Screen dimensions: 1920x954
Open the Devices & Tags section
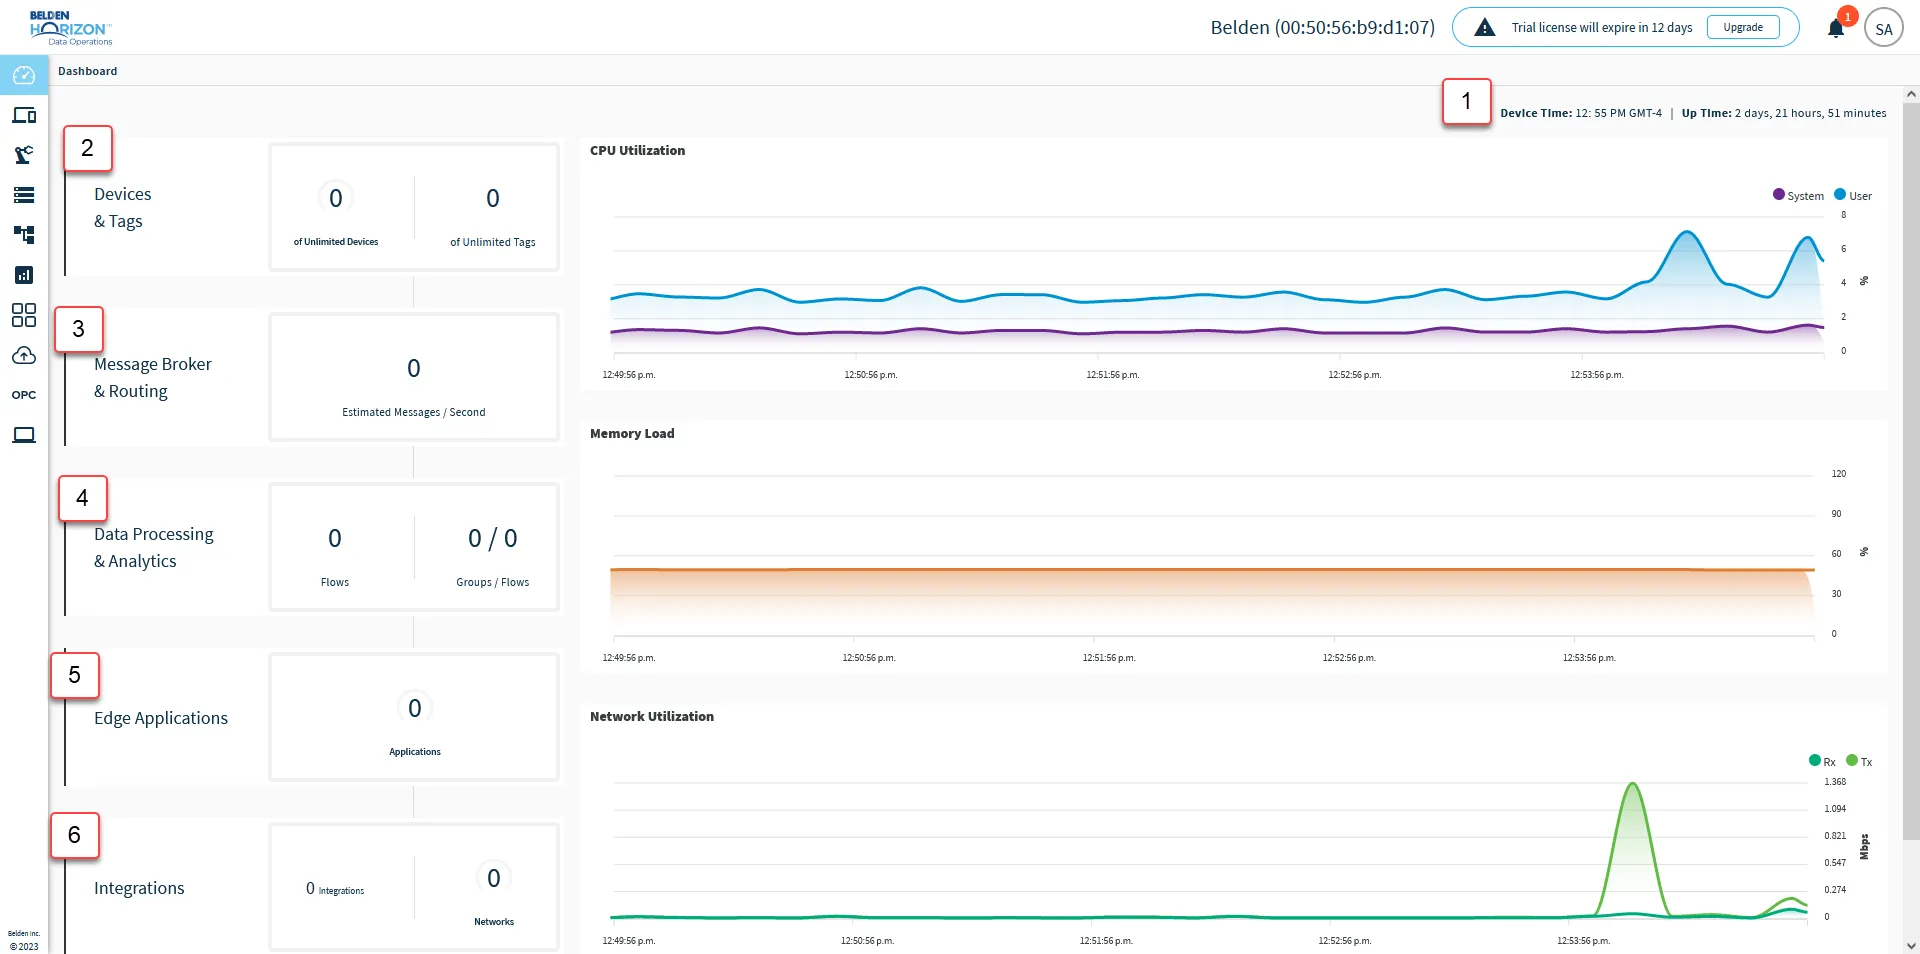point(123,207)
